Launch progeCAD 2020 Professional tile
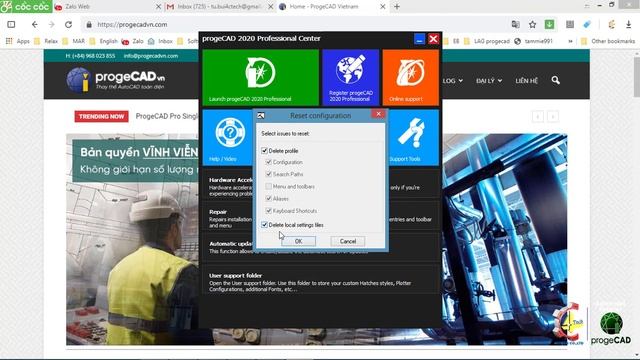This screenshot has width=640, height=360. 260,78
